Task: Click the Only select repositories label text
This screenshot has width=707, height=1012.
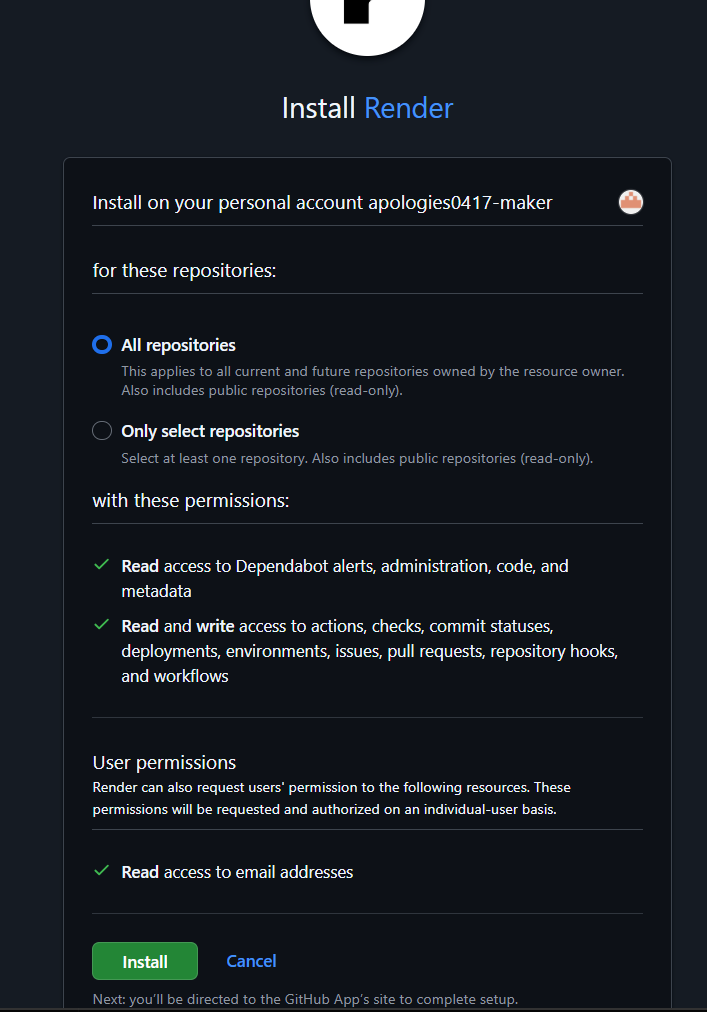Action: [210, 431]
